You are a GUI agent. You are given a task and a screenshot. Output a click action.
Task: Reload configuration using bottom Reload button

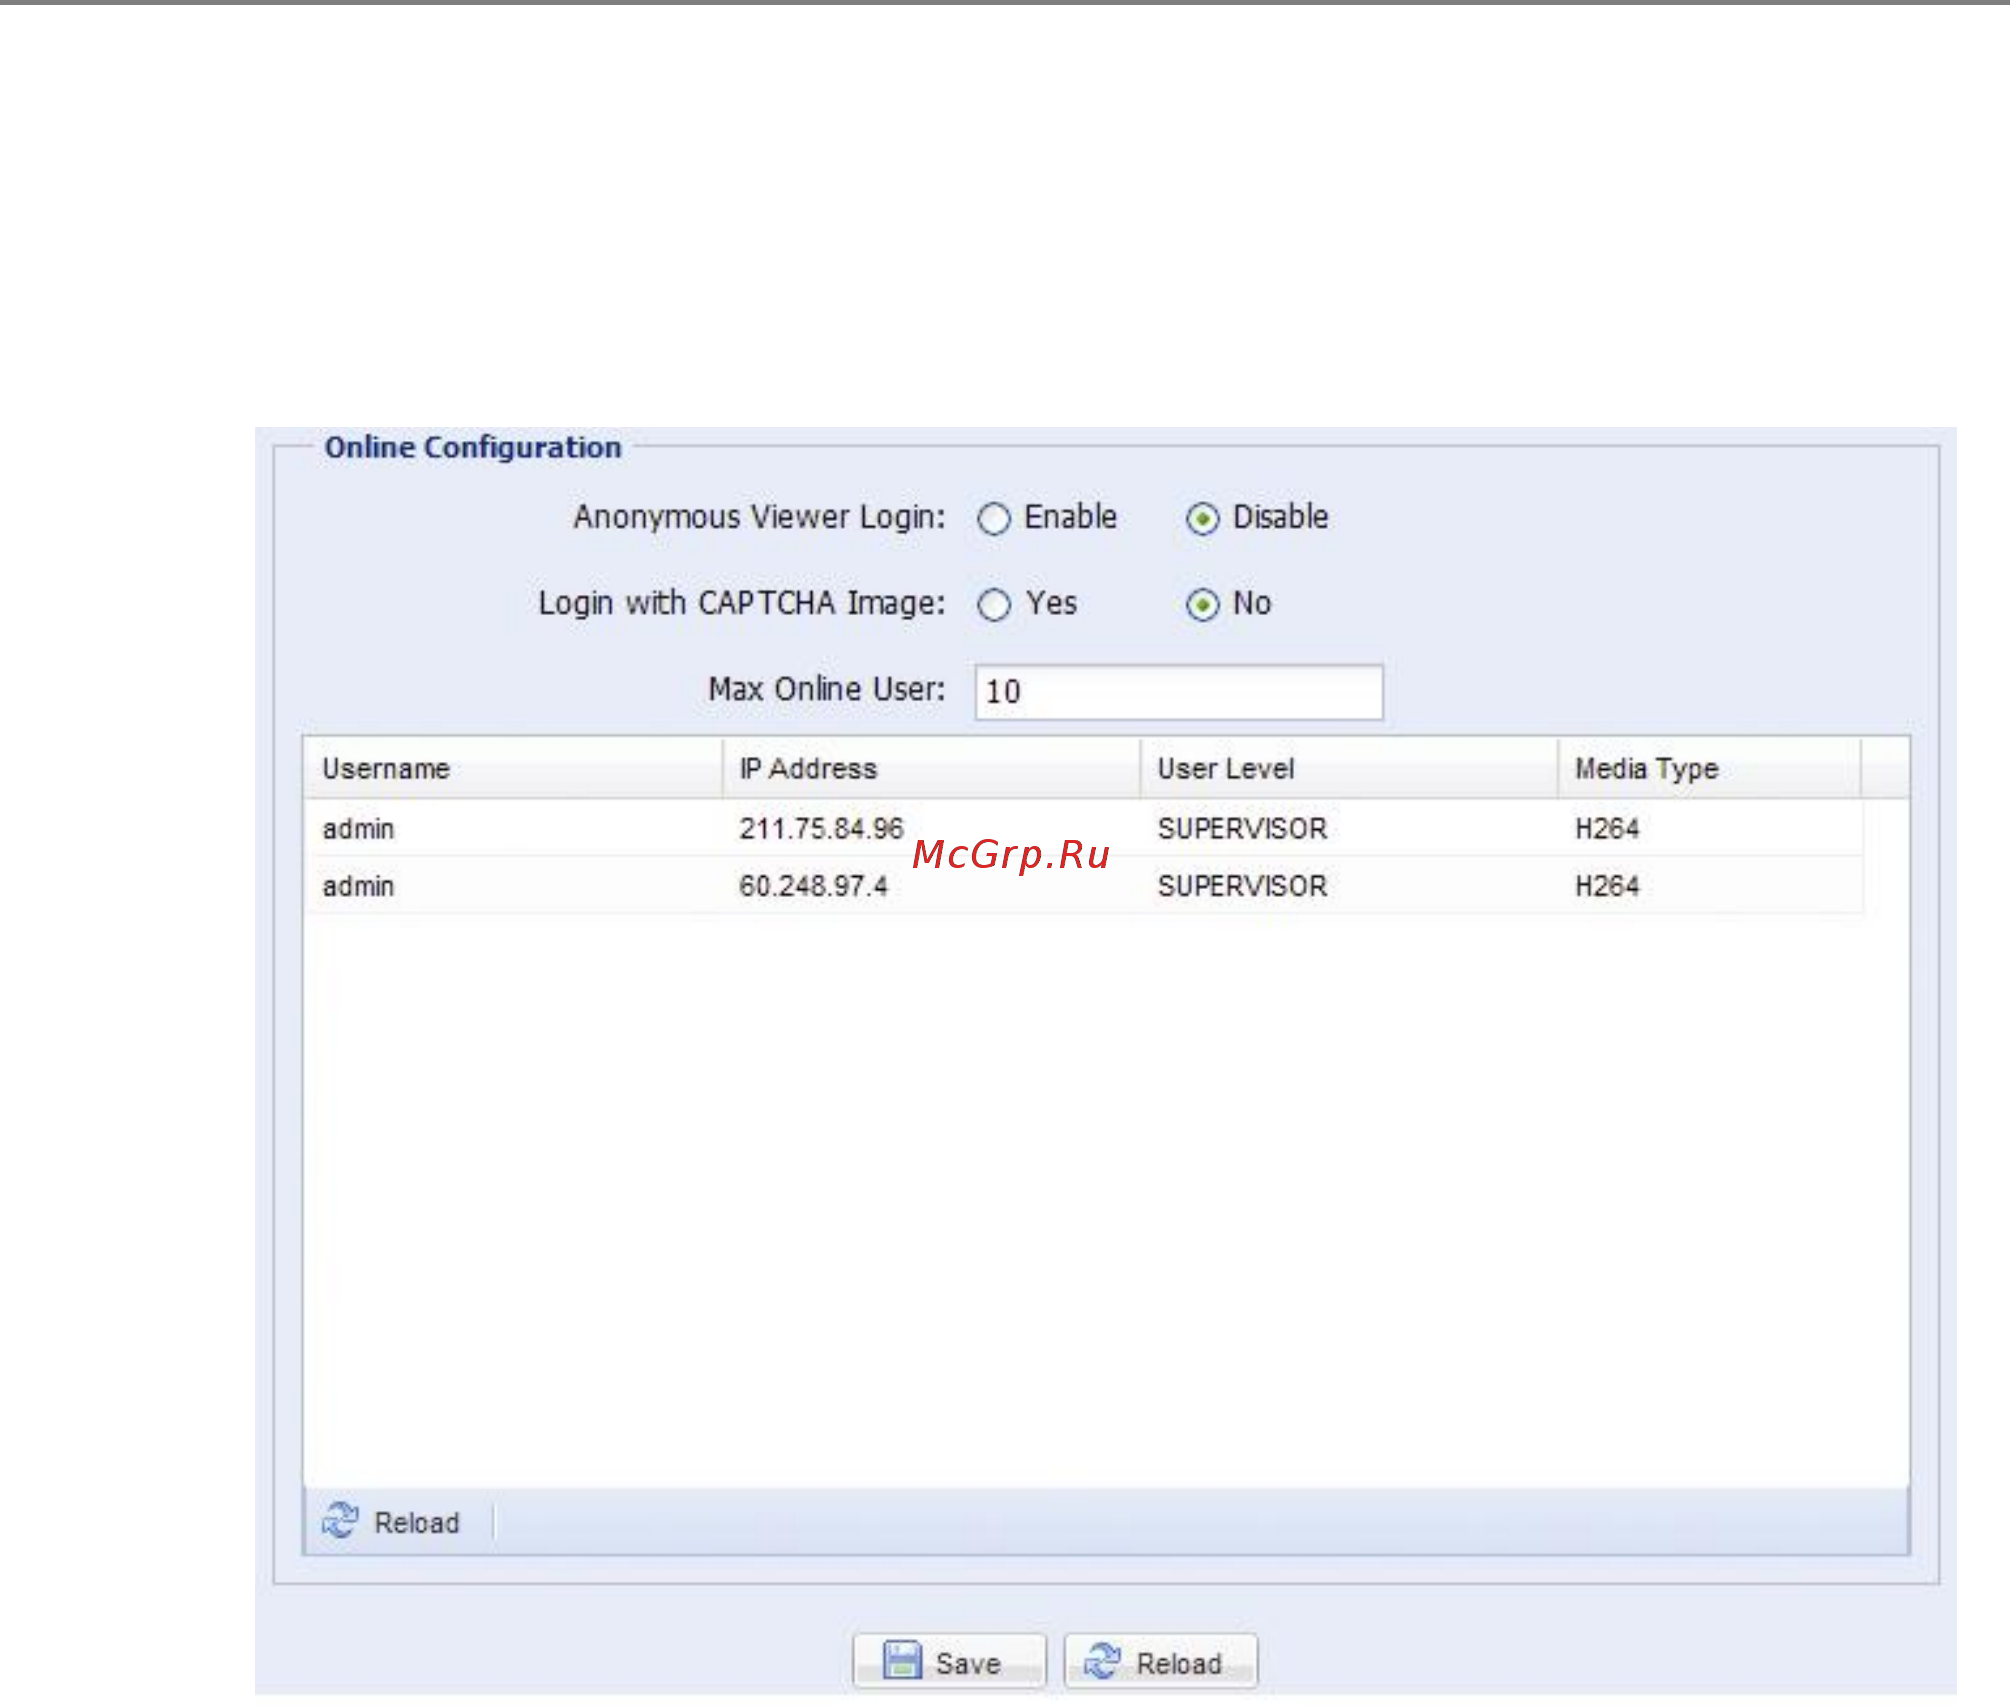[1161, 1661]
